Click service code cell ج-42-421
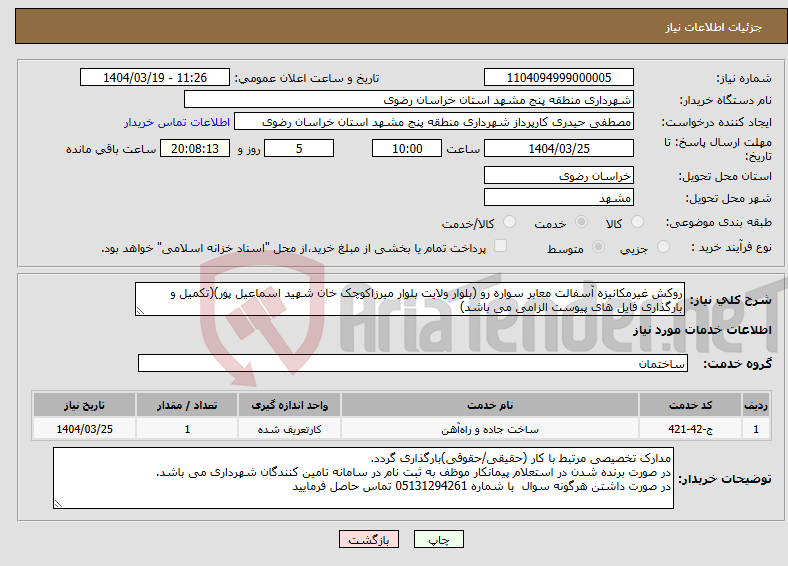This screenshot has height=566, width=788. [x=691, y=429]
